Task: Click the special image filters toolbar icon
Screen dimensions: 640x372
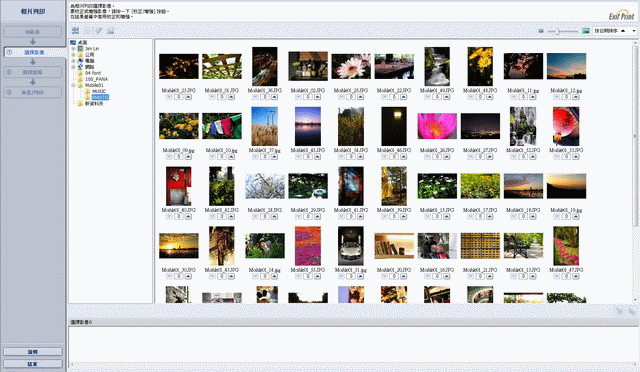Action: tap(110, 31)
